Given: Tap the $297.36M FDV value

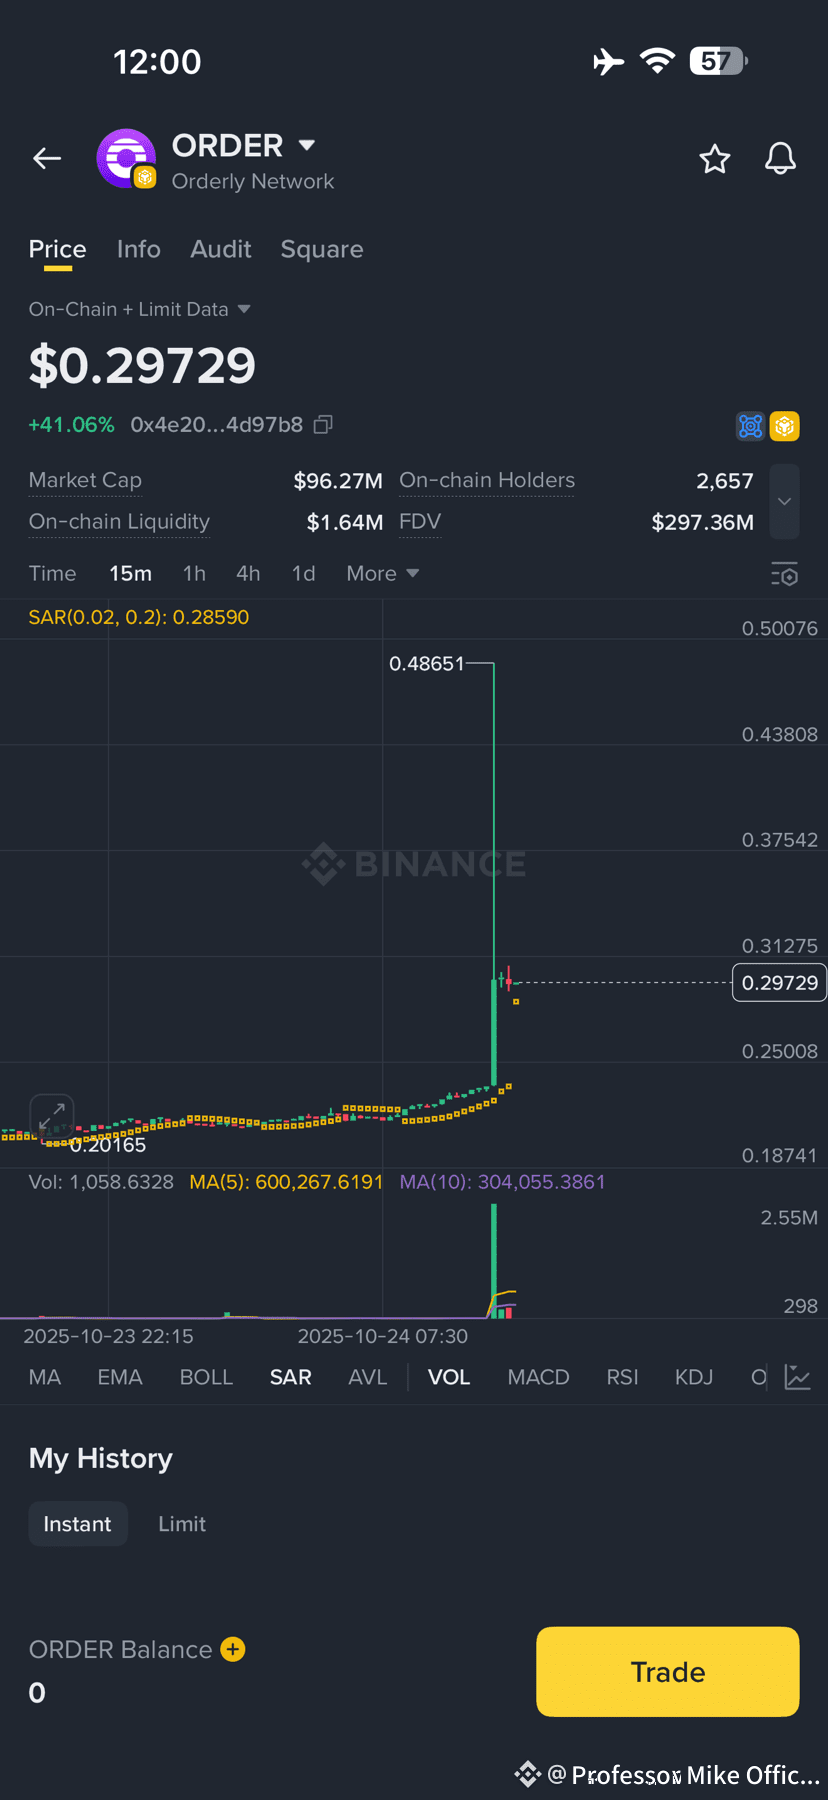Looking at the screenshot, I should tap(703, 522).
